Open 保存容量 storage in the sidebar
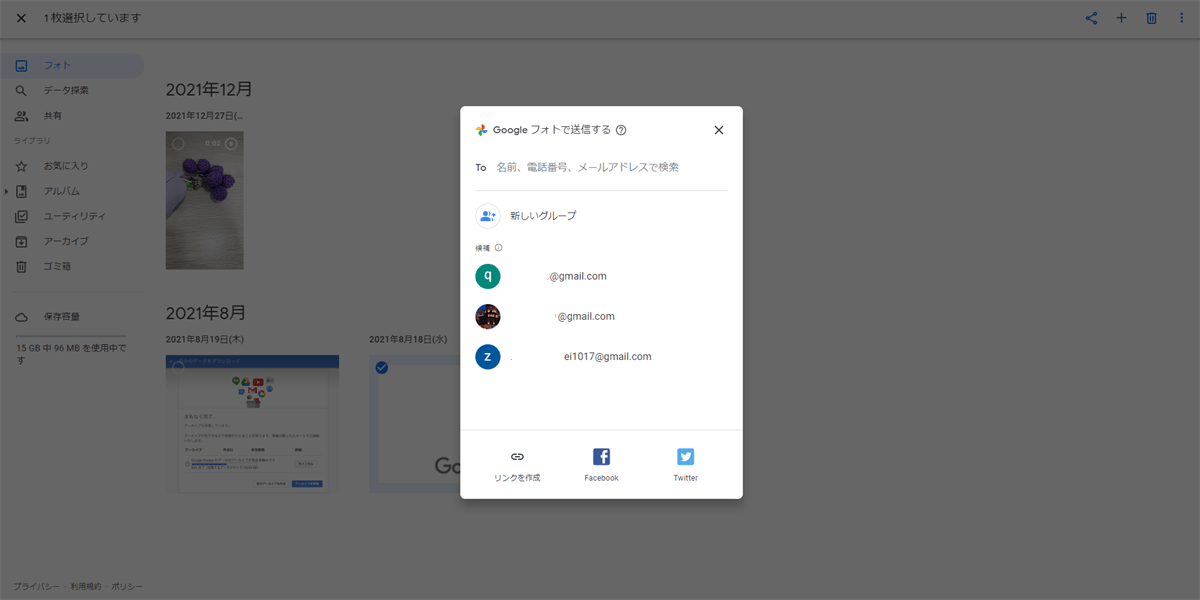 pos(72,317)
